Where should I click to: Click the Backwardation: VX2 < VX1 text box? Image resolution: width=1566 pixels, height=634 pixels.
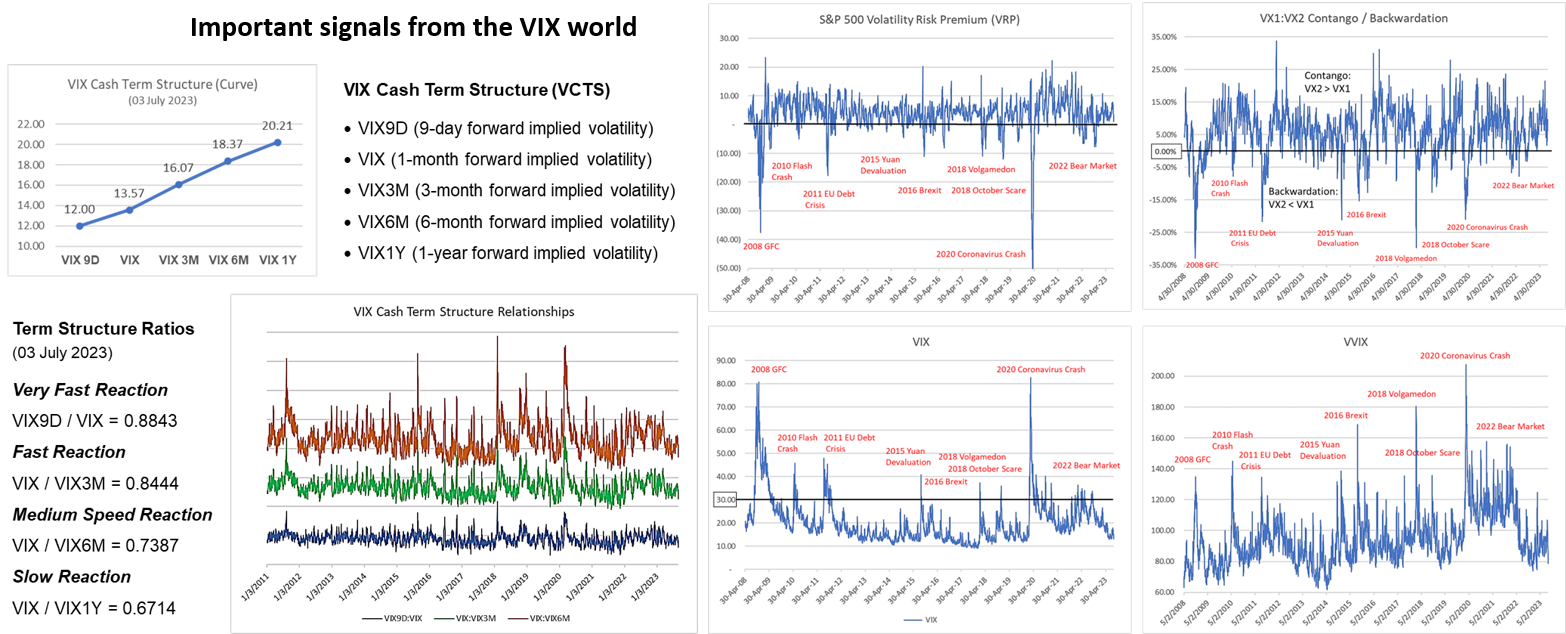point(1305,196)
